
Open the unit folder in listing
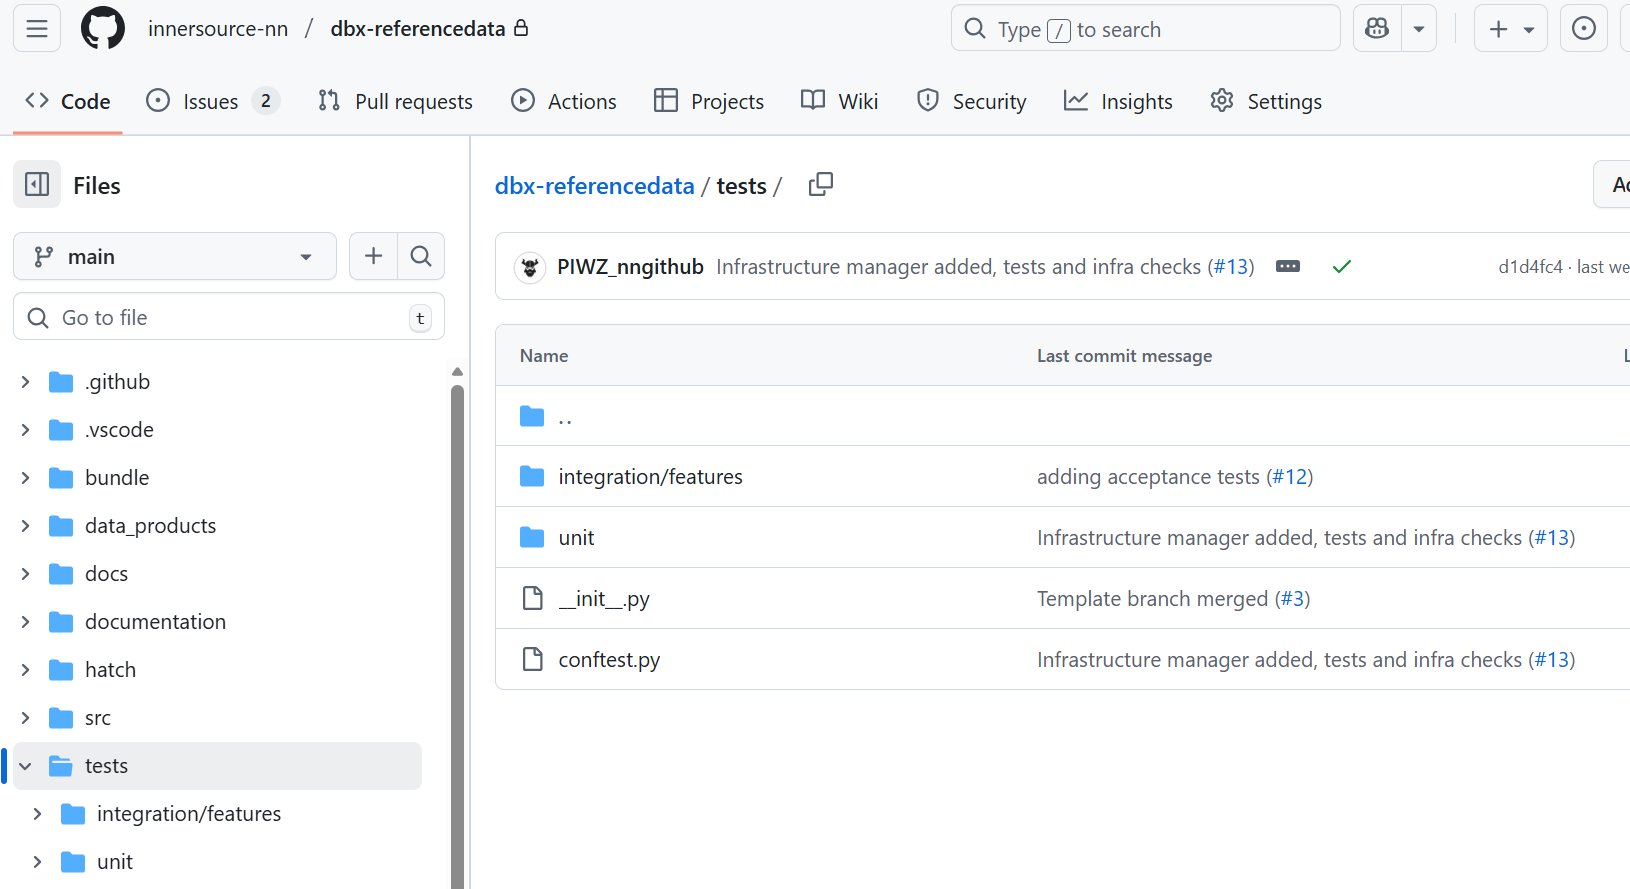pyautogui.click(x=576, y=538)
